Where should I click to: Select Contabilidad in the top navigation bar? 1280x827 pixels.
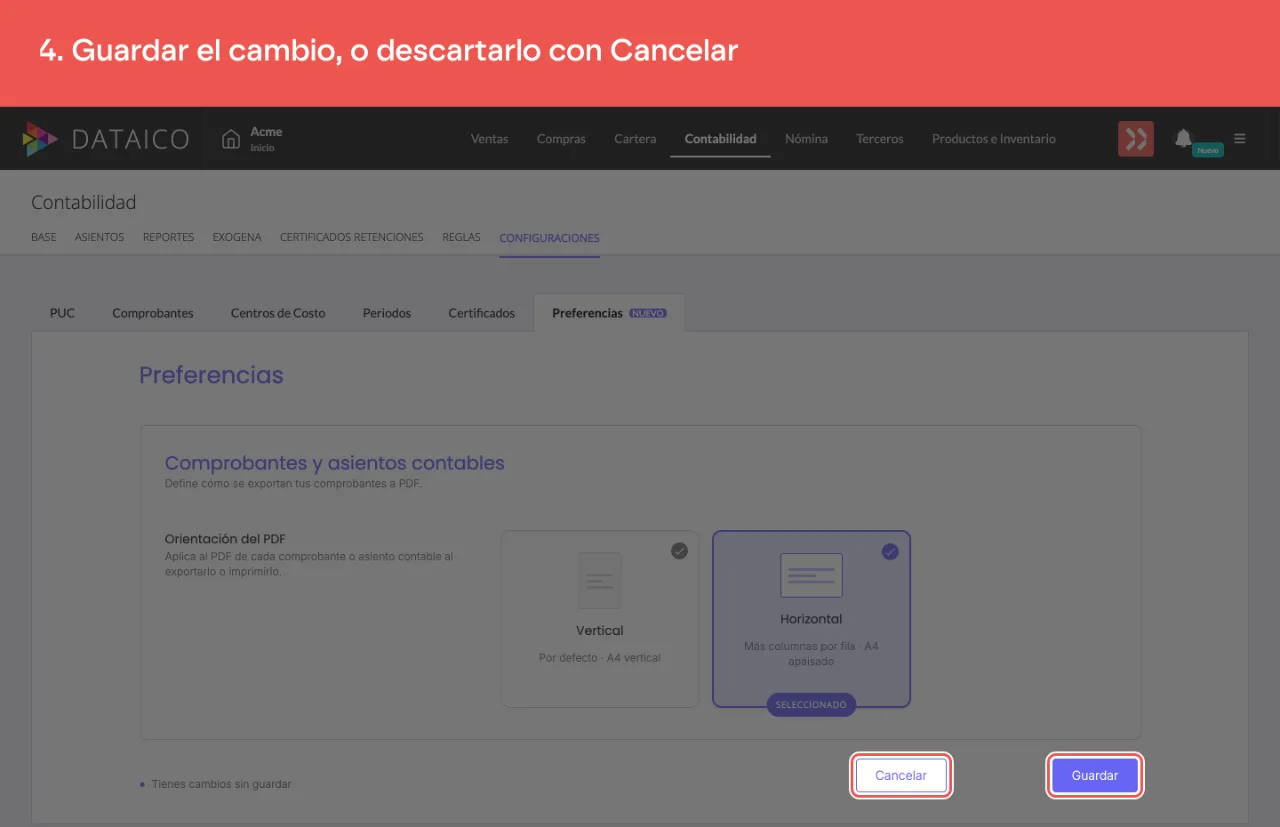click(720, 139)
